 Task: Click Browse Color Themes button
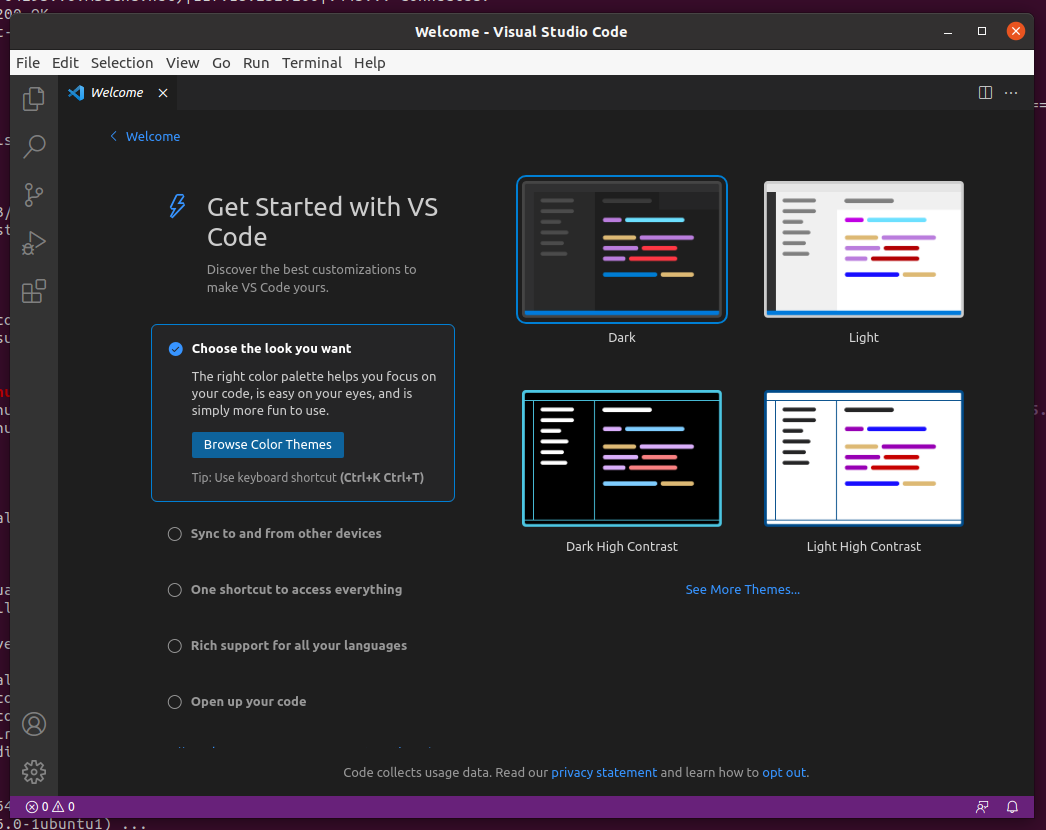pos(268,445)
